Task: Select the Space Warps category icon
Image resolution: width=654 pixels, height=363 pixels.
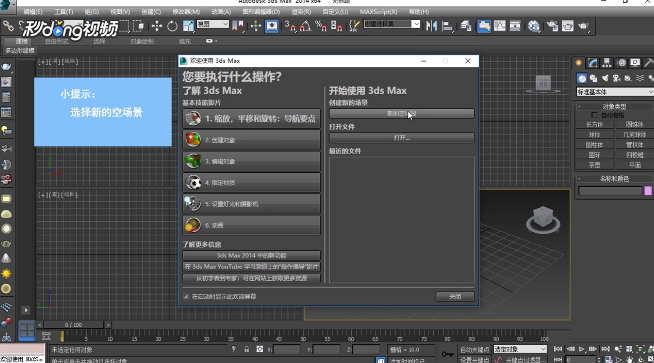Action: point(640,78)
